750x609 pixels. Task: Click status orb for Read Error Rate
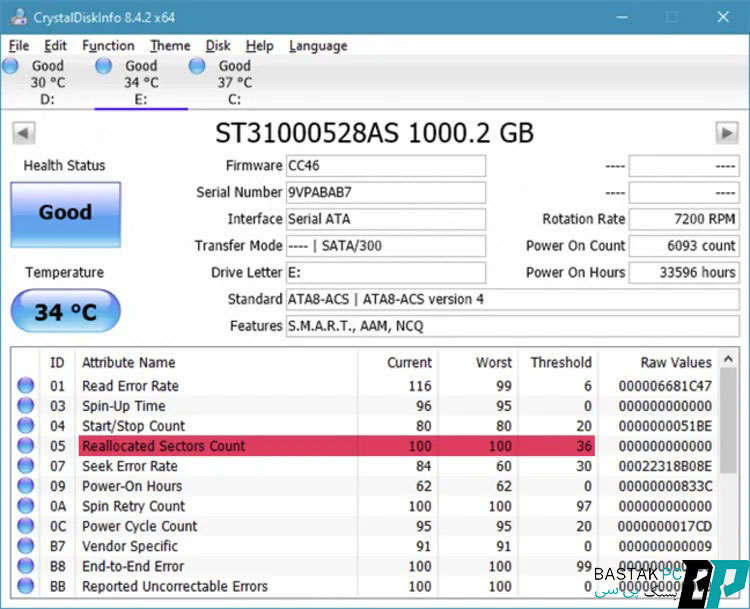click(x=26, y=386)
